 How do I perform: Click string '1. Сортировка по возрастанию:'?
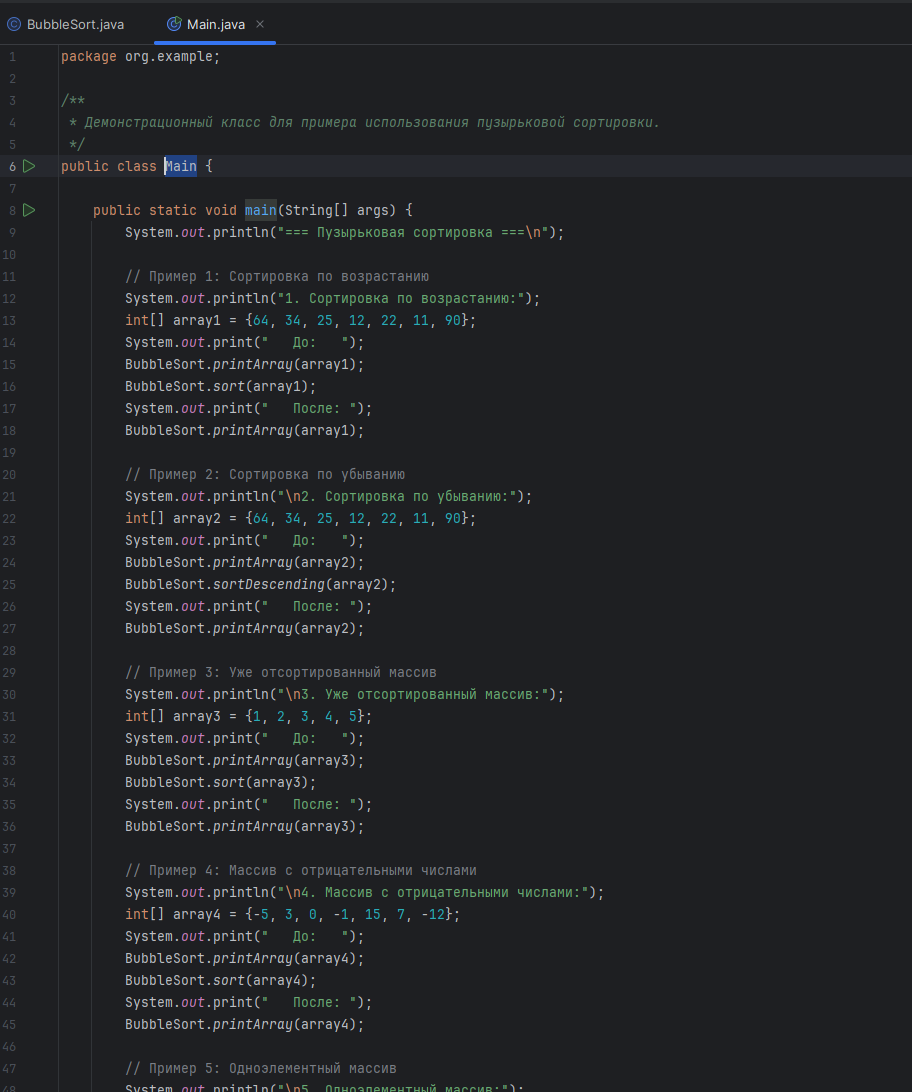coord(401,299)
